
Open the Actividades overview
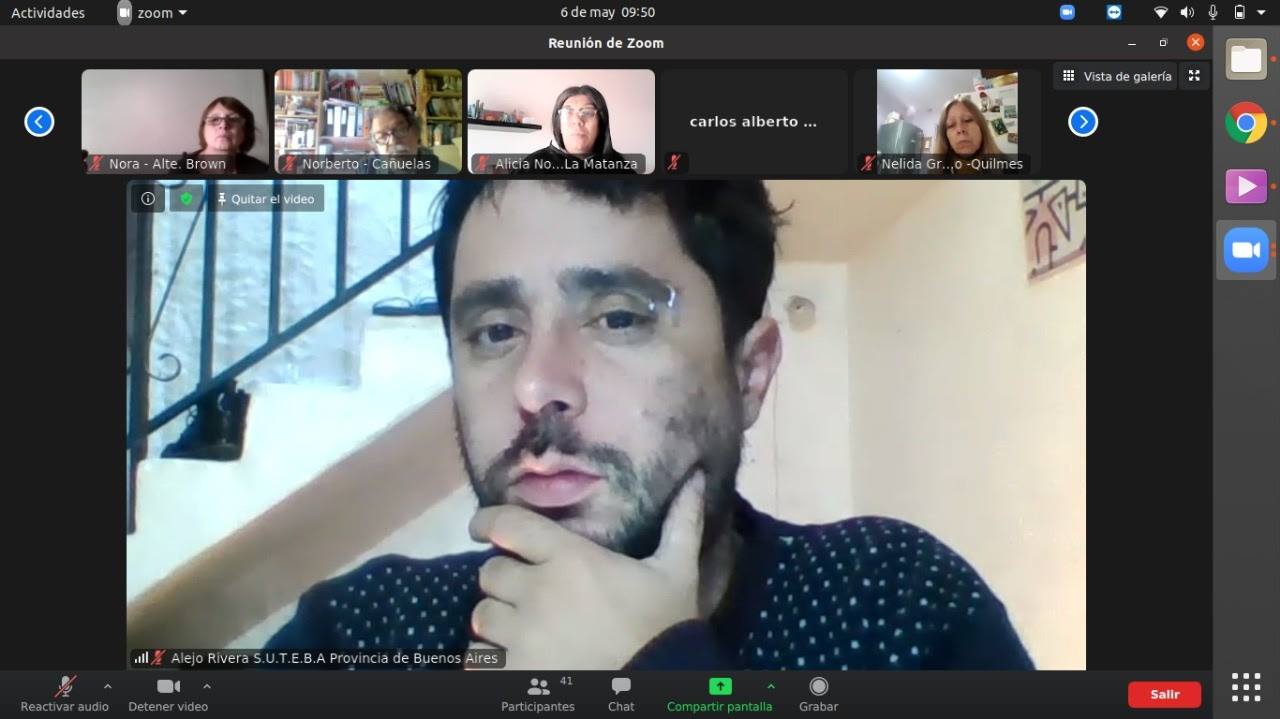click(x=48, y=13)
